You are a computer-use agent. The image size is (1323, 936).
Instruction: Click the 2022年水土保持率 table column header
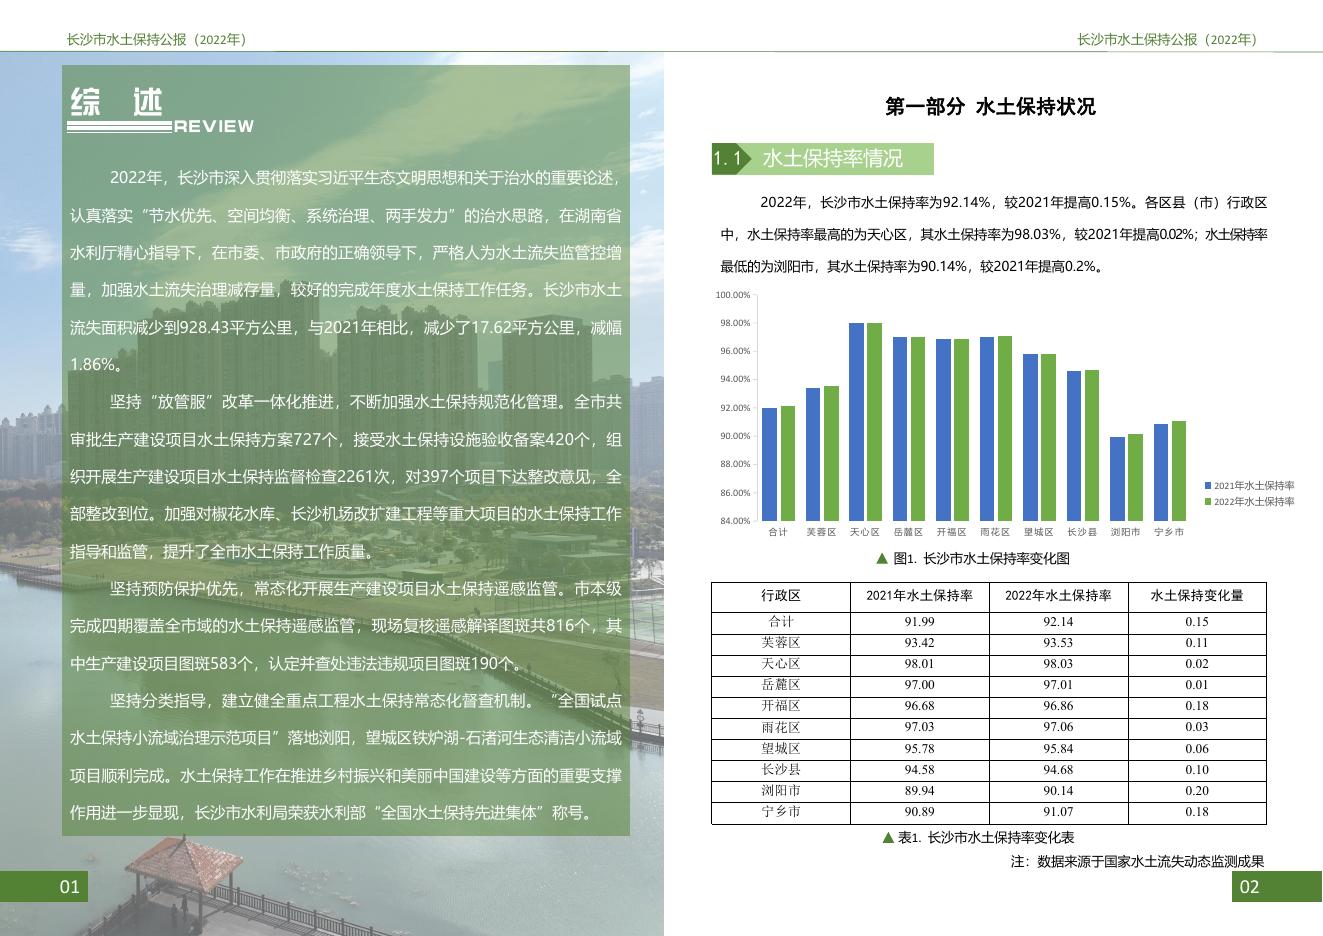click(x=1058, y=596)
